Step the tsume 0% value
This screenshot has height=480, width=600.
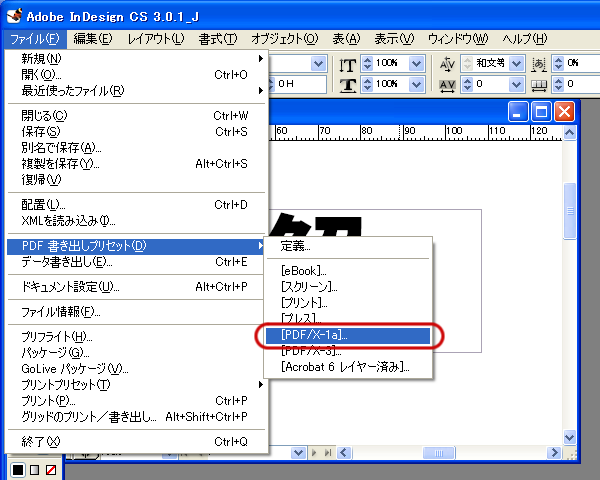pos(558,64)
